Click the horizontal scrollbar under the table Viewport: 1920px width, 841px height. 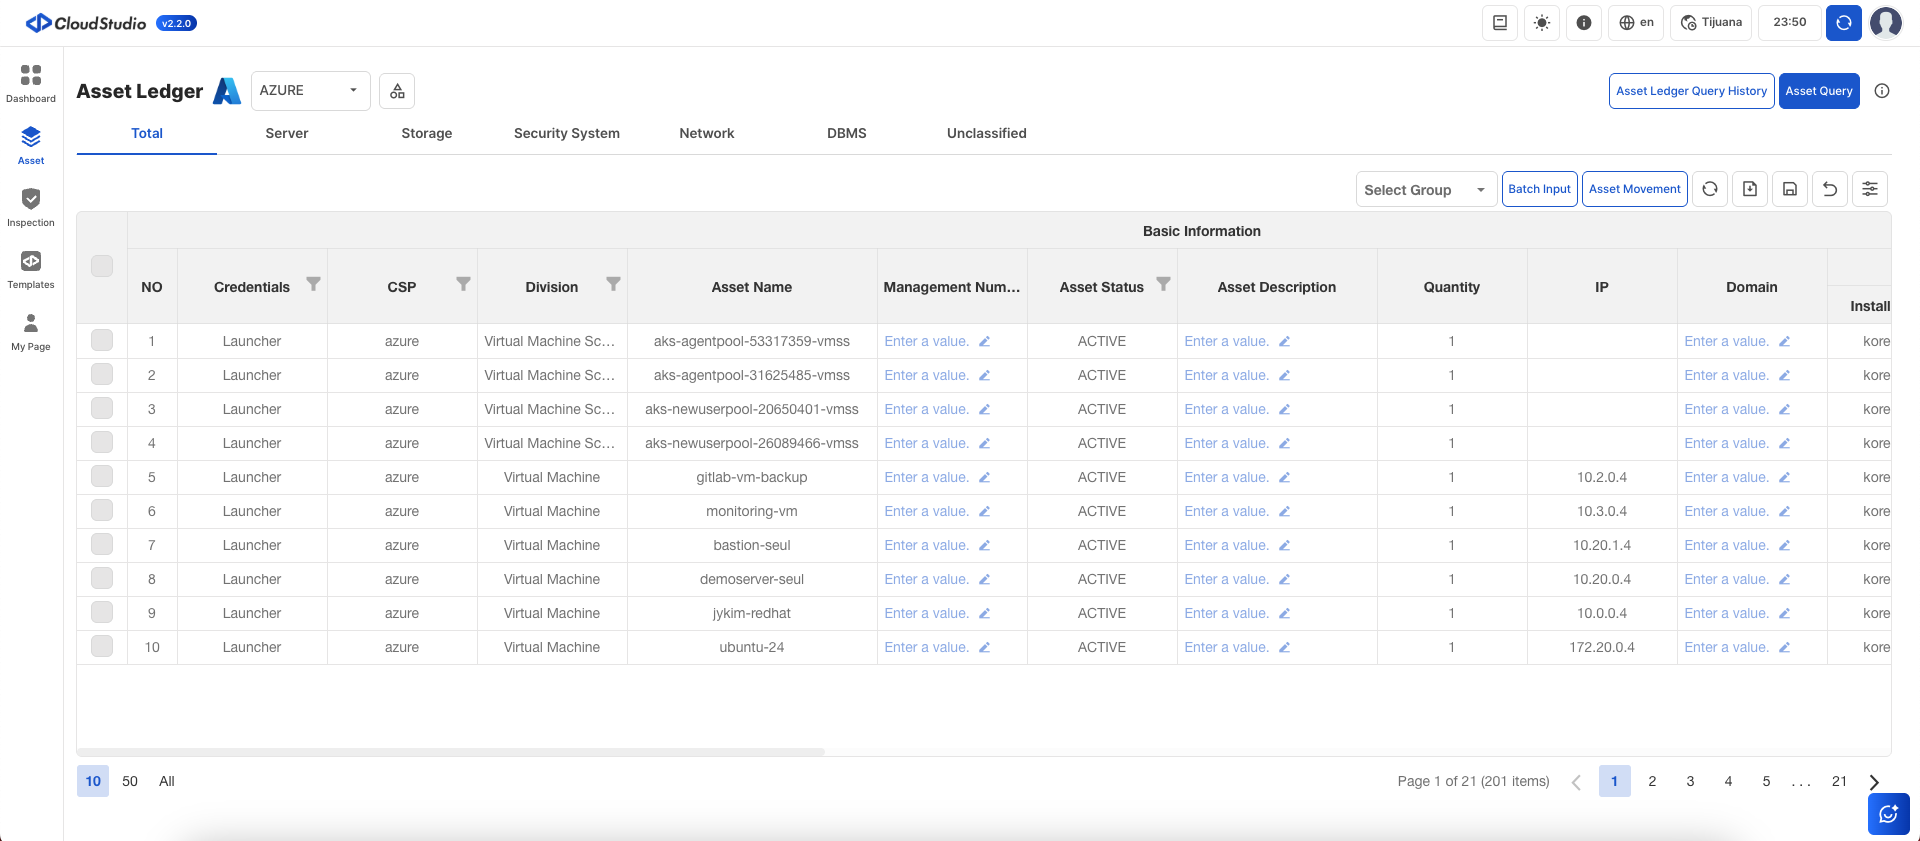pyautogui.click(x=450, y=752)
